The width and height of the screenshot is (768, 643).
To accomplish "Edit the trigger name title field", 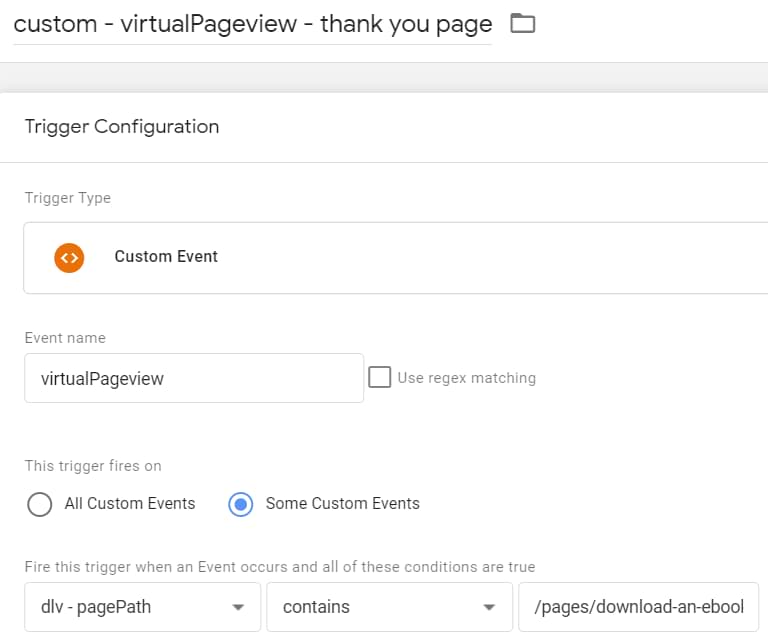I will coord(252,24).
